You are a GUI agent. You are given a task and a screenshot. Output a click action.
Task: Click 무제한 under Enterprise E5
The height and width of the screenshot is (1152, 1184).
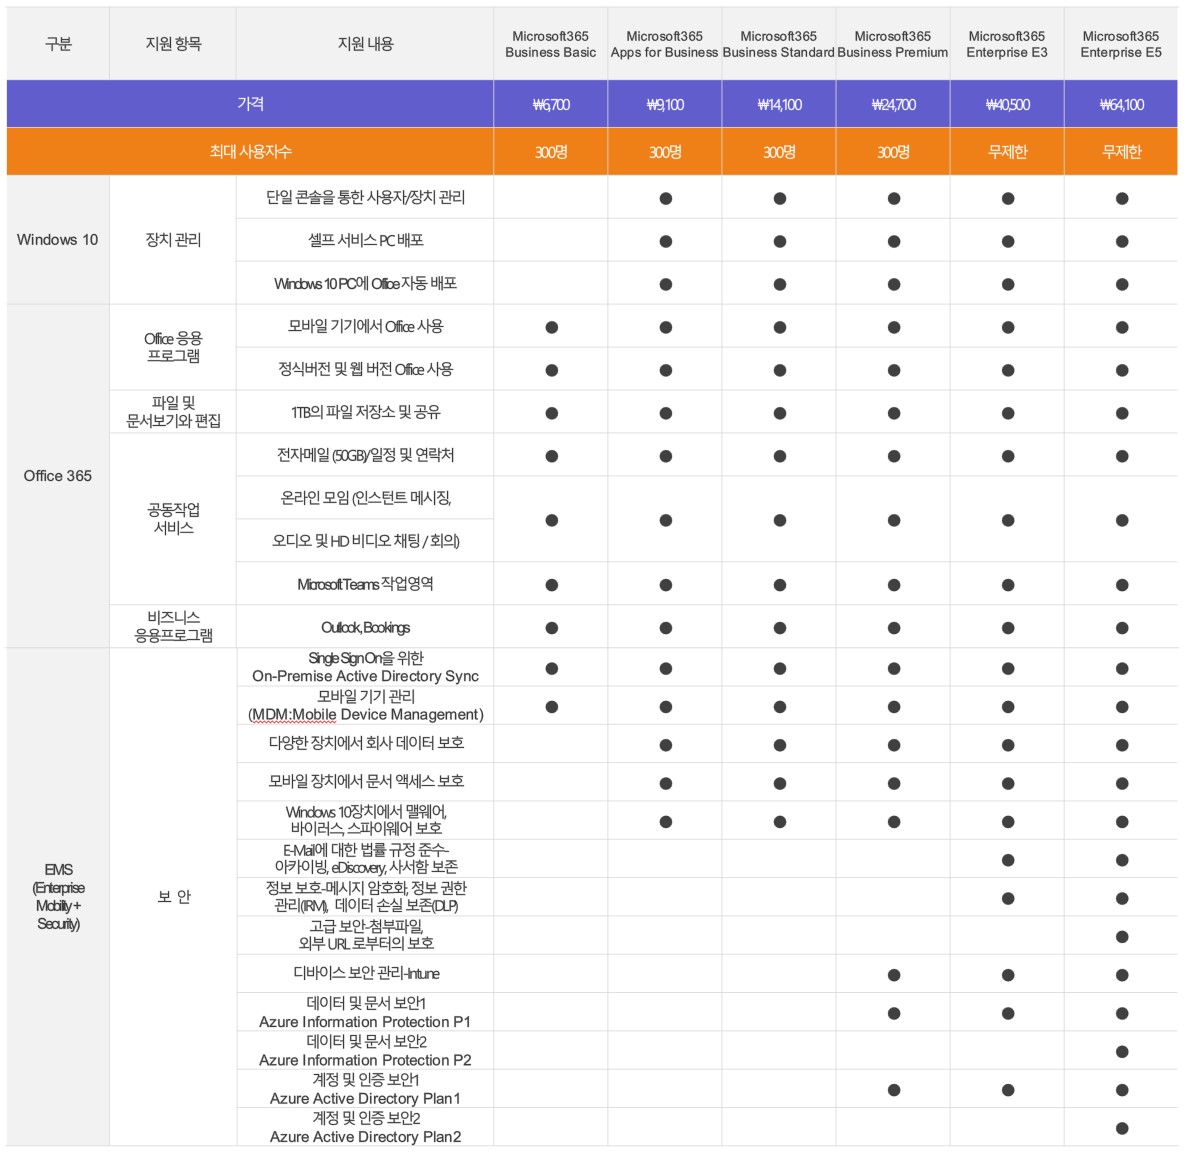[1121, 152]
